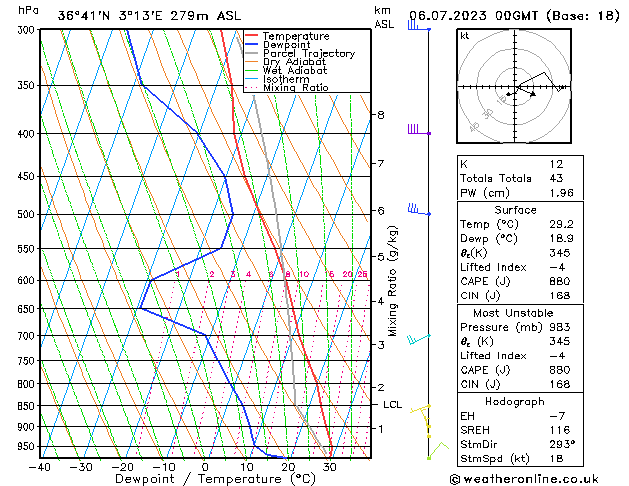Click the StmDir value 293°

pos(562,444)
